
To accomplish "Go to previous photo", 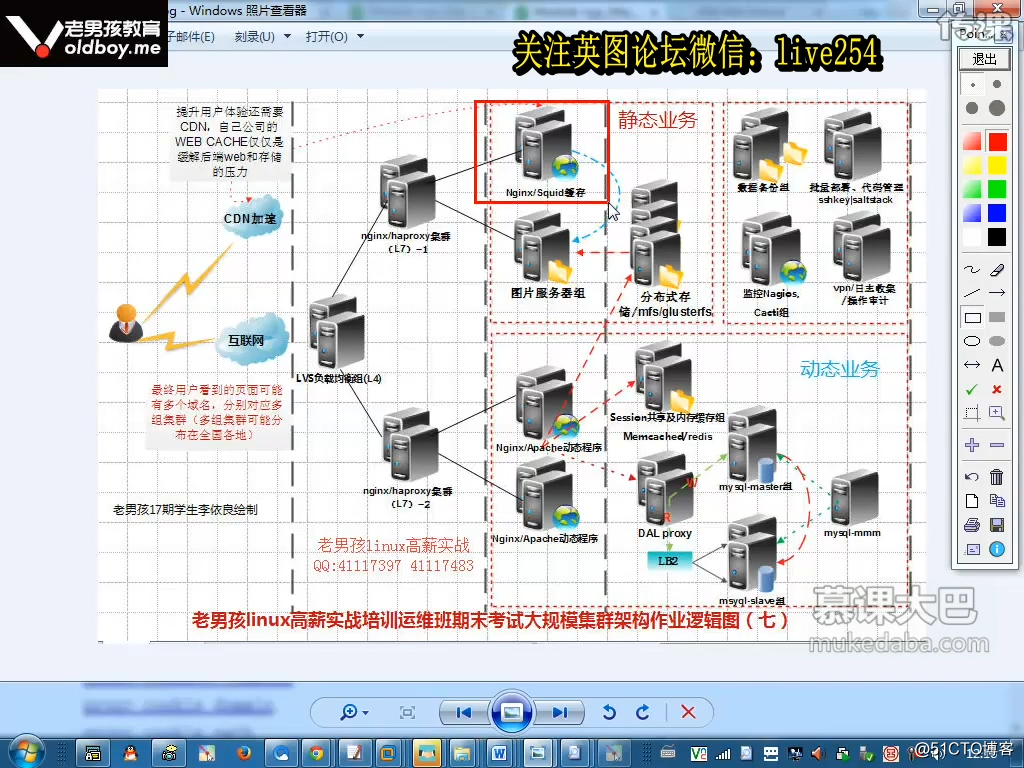I will click(x=464, y=712).
